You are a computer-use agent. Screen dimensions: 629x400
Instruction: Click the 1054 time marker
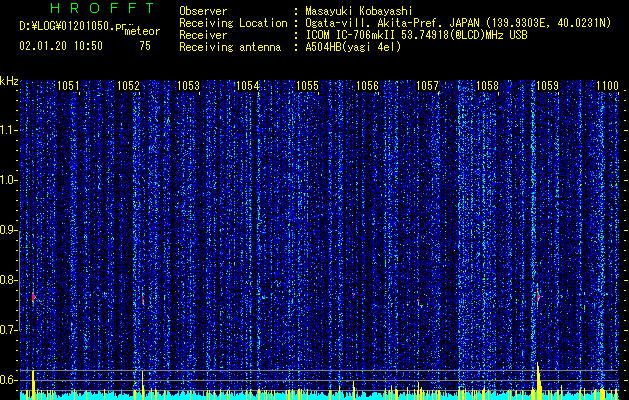(248, 85)
